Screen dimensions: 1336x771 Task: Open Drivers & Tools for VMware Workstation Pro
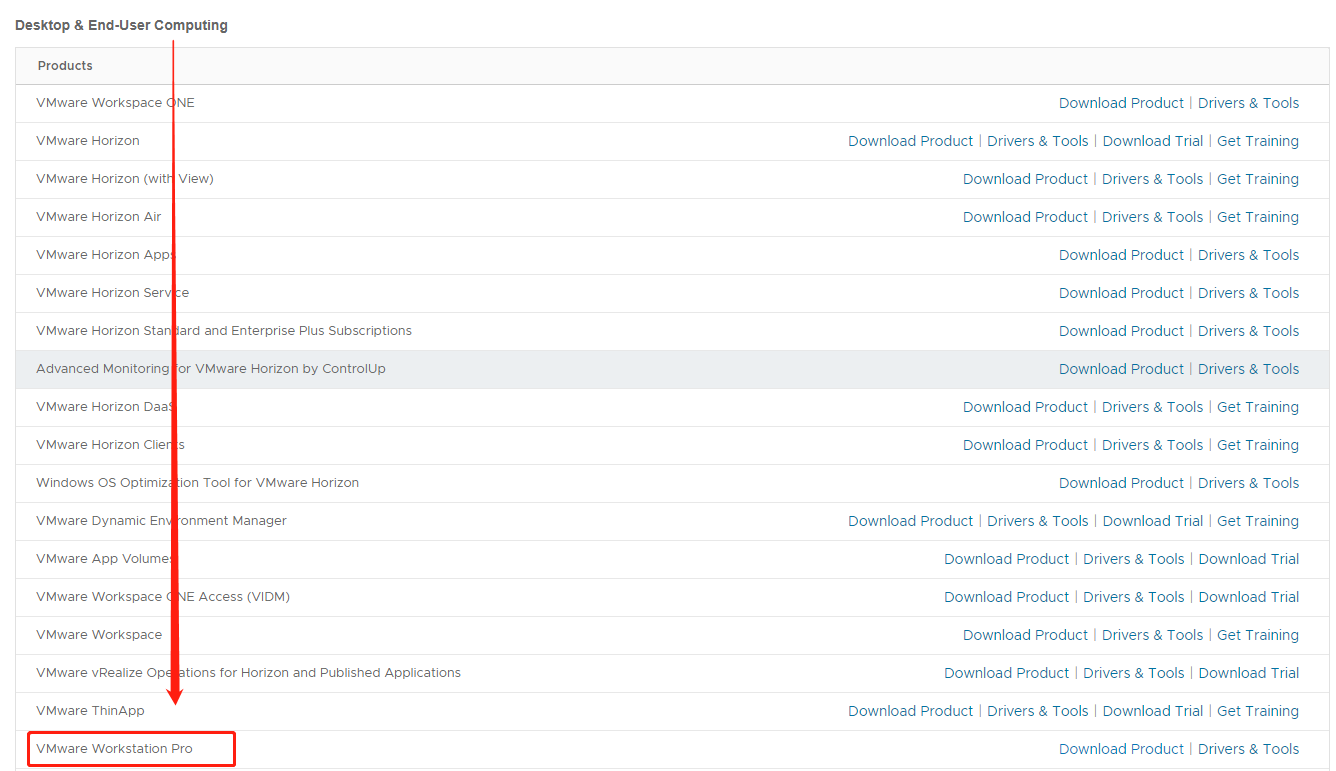click(1248, 749)
